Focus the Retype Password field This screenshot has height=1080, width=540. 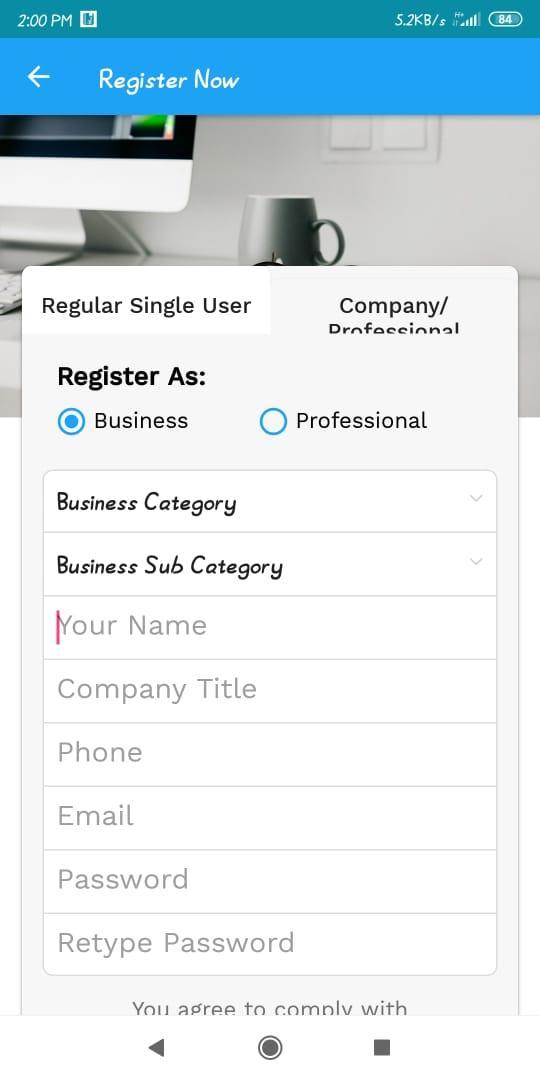(270, 944)
